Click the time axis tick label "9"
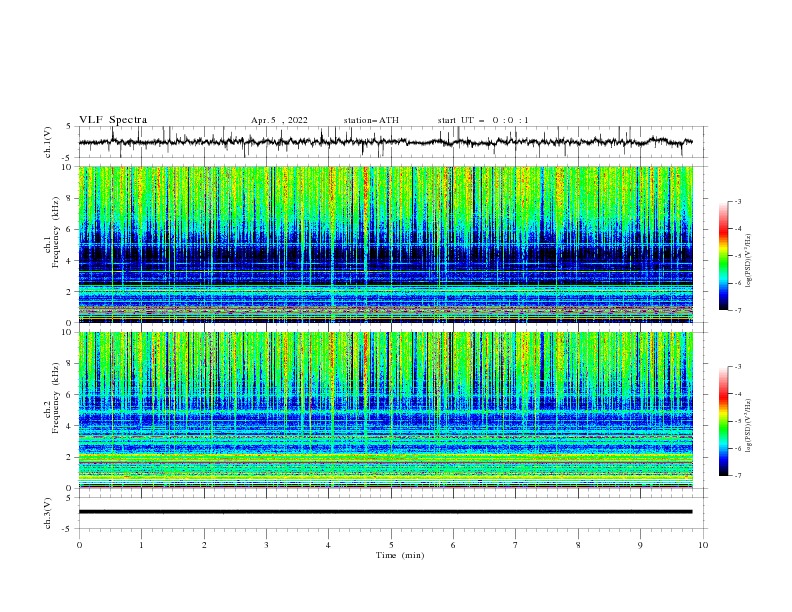Image resolution: width=792 pixels, height=612 pixels. point(641,545)
